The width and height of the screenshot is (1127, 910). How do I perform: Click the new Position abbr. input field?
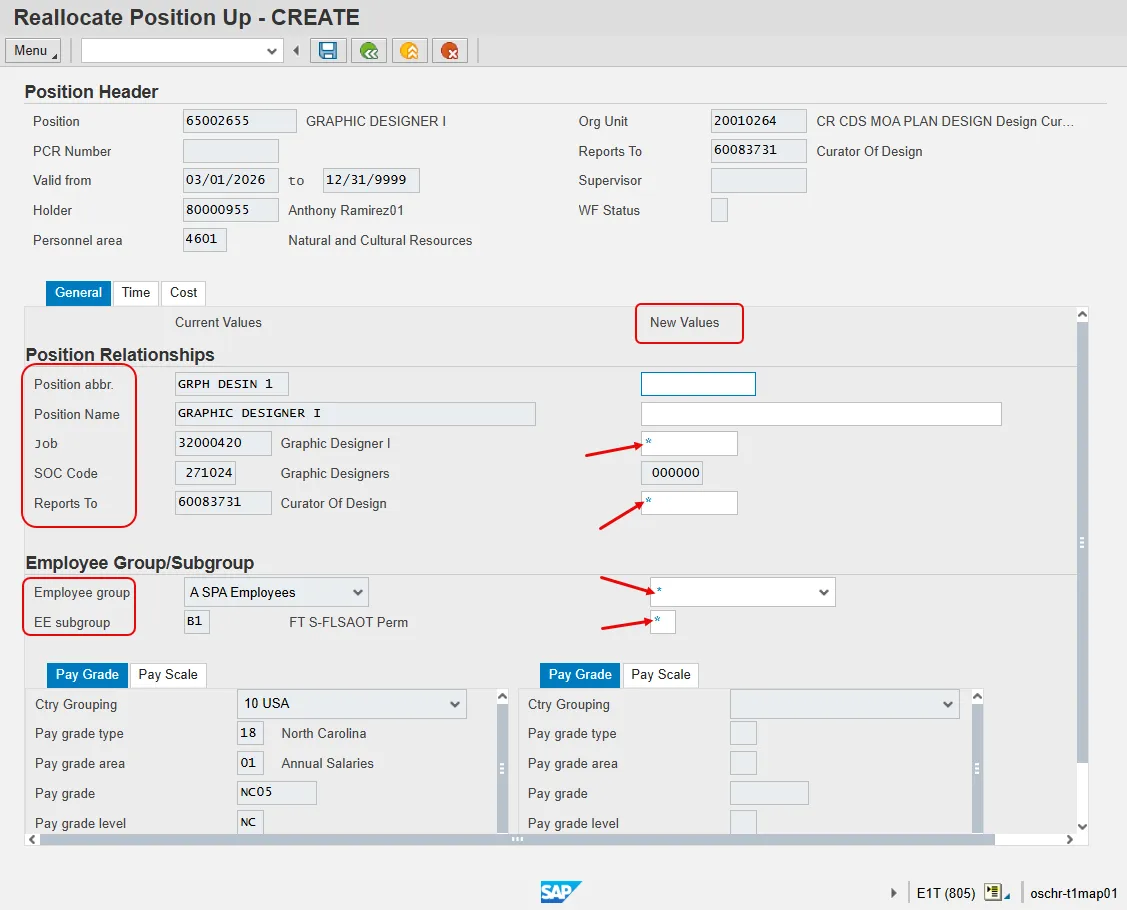click(x=698, y=384)
